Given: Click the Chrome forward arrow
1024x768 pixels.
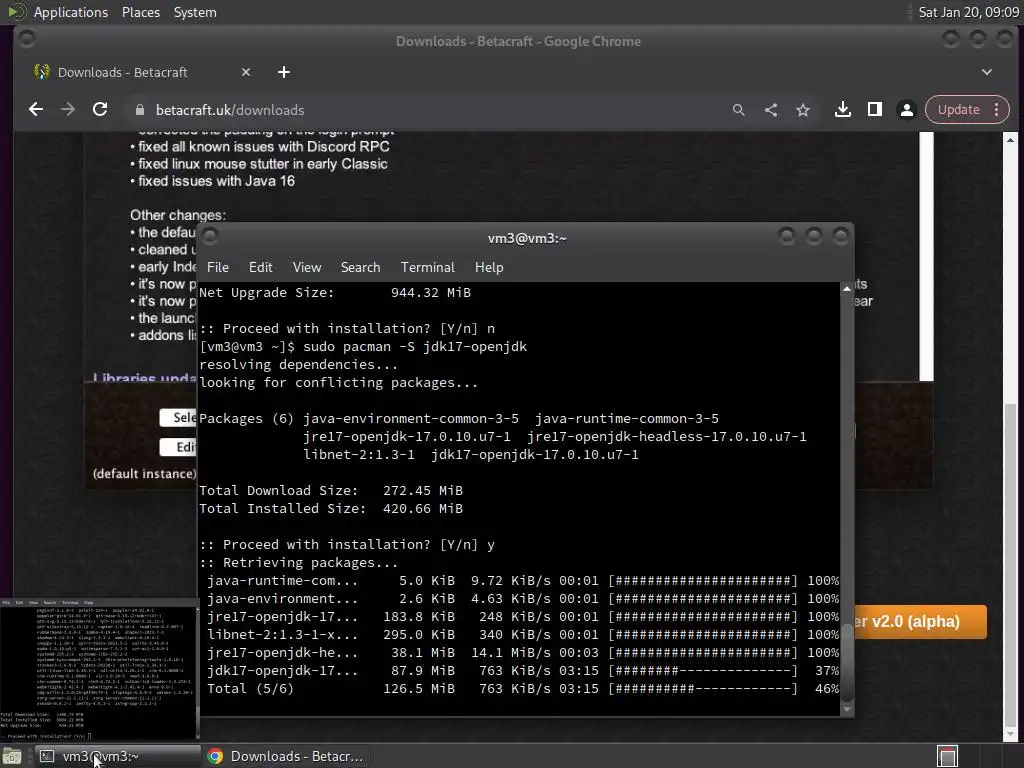Looking at the screenshot, I should click(x=68, y=110).
